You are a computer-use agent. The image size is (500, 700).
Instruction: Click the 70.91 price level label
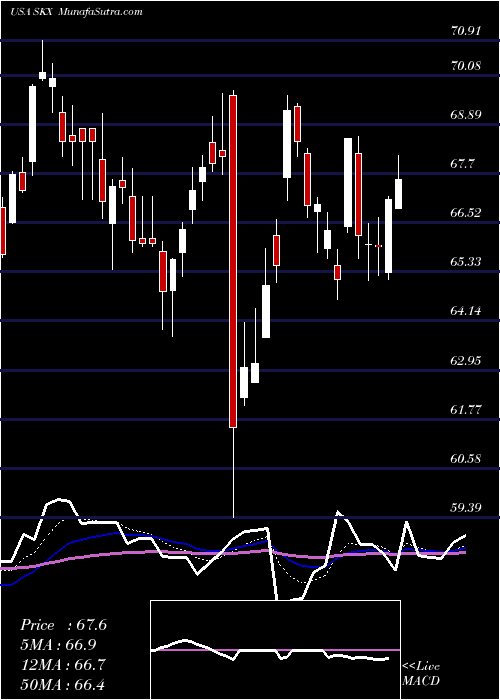[466, 31]
